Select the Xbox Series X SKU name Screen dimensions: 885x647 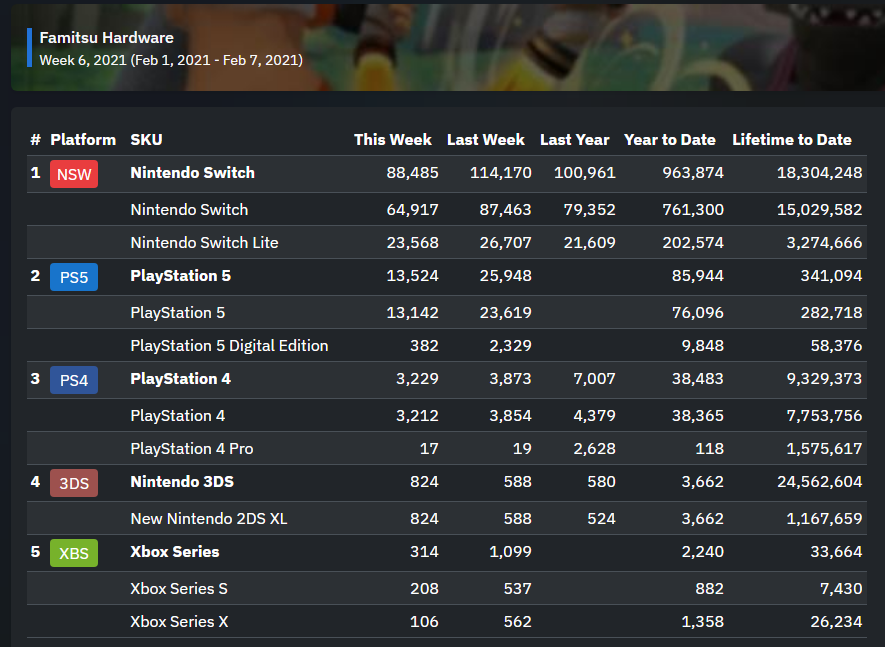click(179, 622)
